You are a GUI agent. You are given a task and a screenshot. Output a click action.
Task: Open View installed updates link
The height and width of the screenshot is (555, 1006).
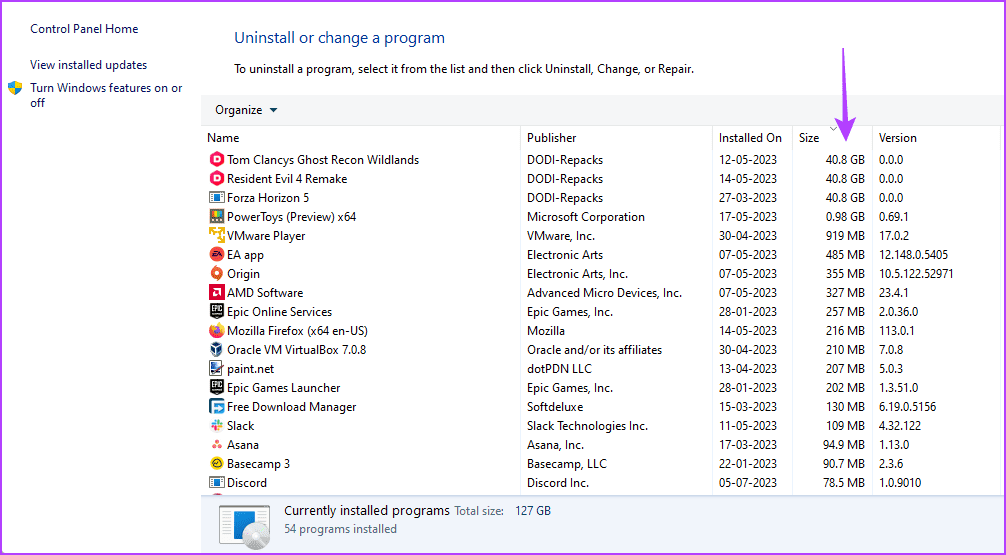(x=89, y=65)
